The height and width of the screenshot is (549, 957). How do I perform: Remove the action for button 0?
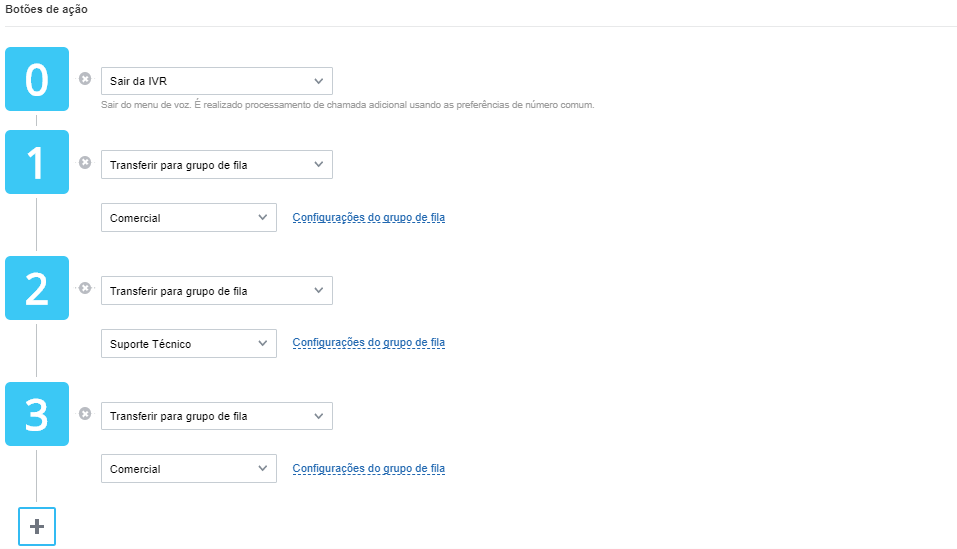point(85,79)
